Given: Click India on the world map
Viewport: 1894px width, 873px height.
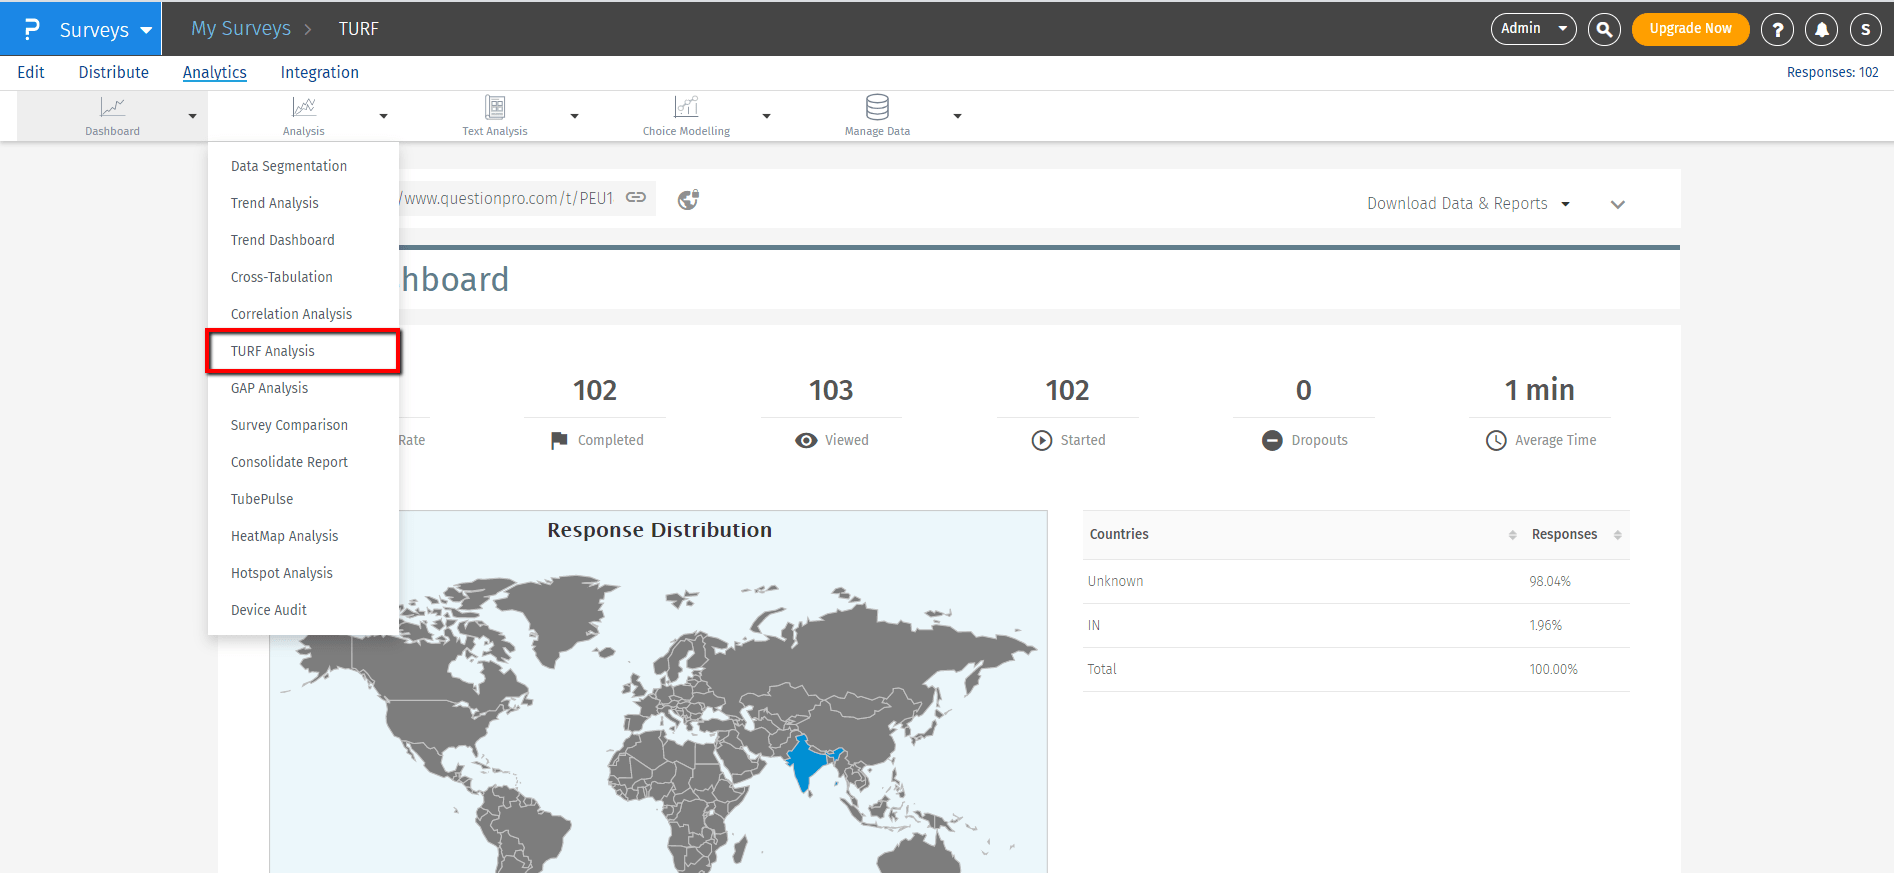Looking at the screenshot, I should [806, 764].
